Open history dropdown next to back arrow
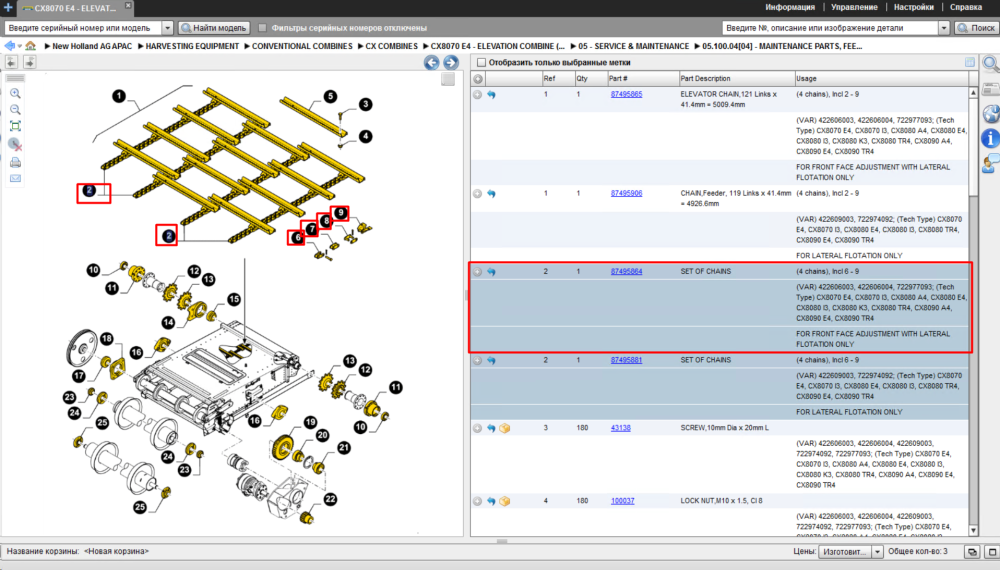Viewport: 1000px width, 570px height. 20,46
